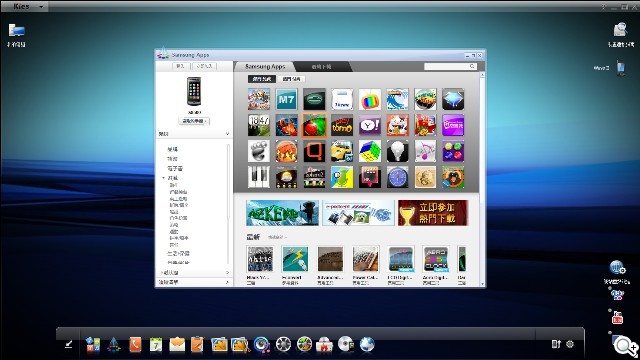Viewport: 640px width, 360px height.
Task: Open the gray footprint app icon
Action: click(x=259, y=151)
